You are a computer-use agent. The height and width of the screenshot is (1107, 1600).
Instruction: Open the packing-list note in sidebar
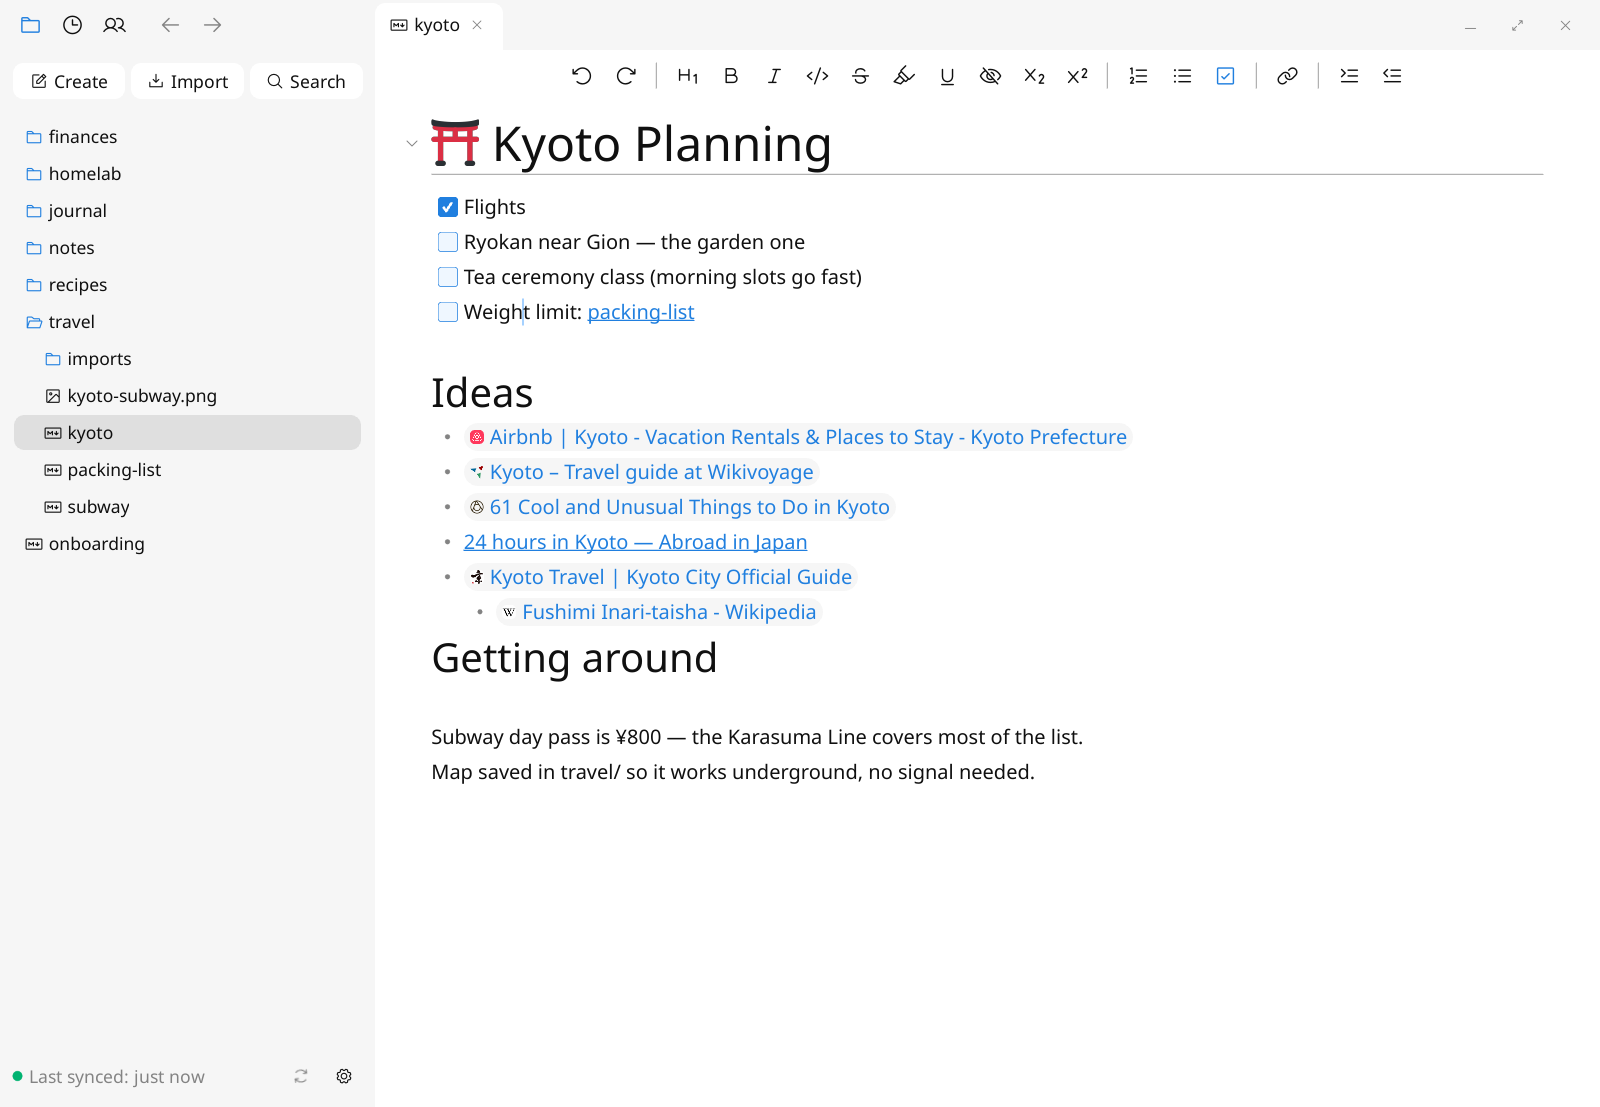[x=187, y=470]
